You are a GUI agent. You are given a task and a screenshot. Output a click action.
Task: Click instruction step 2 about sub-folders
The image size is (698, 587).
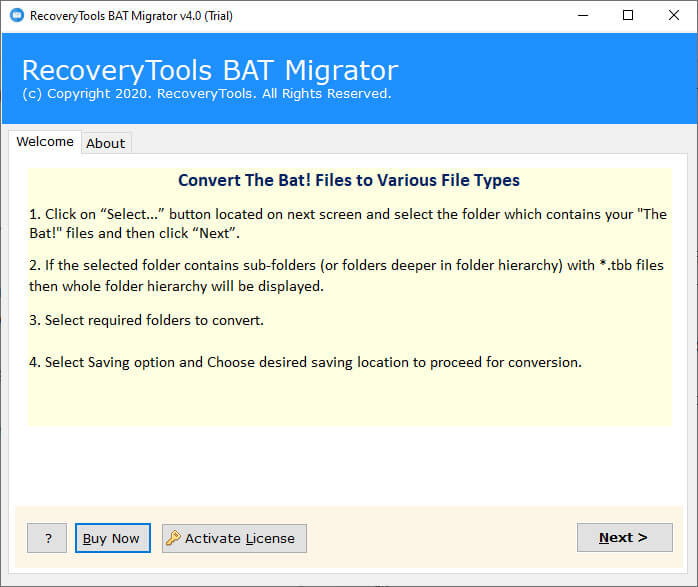click(x=346, y=275)
